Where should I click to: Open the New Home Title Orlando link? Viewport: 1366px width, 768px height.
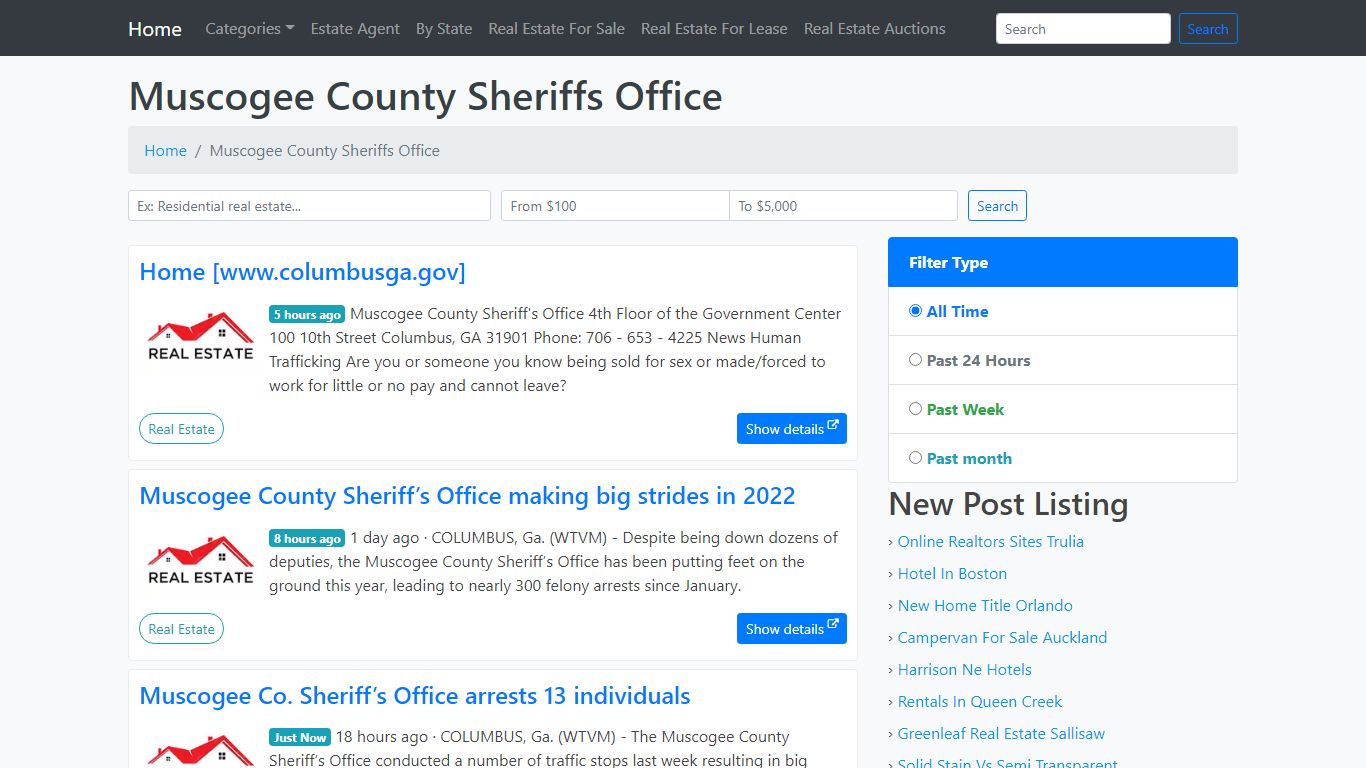click(x=985, y=605)
